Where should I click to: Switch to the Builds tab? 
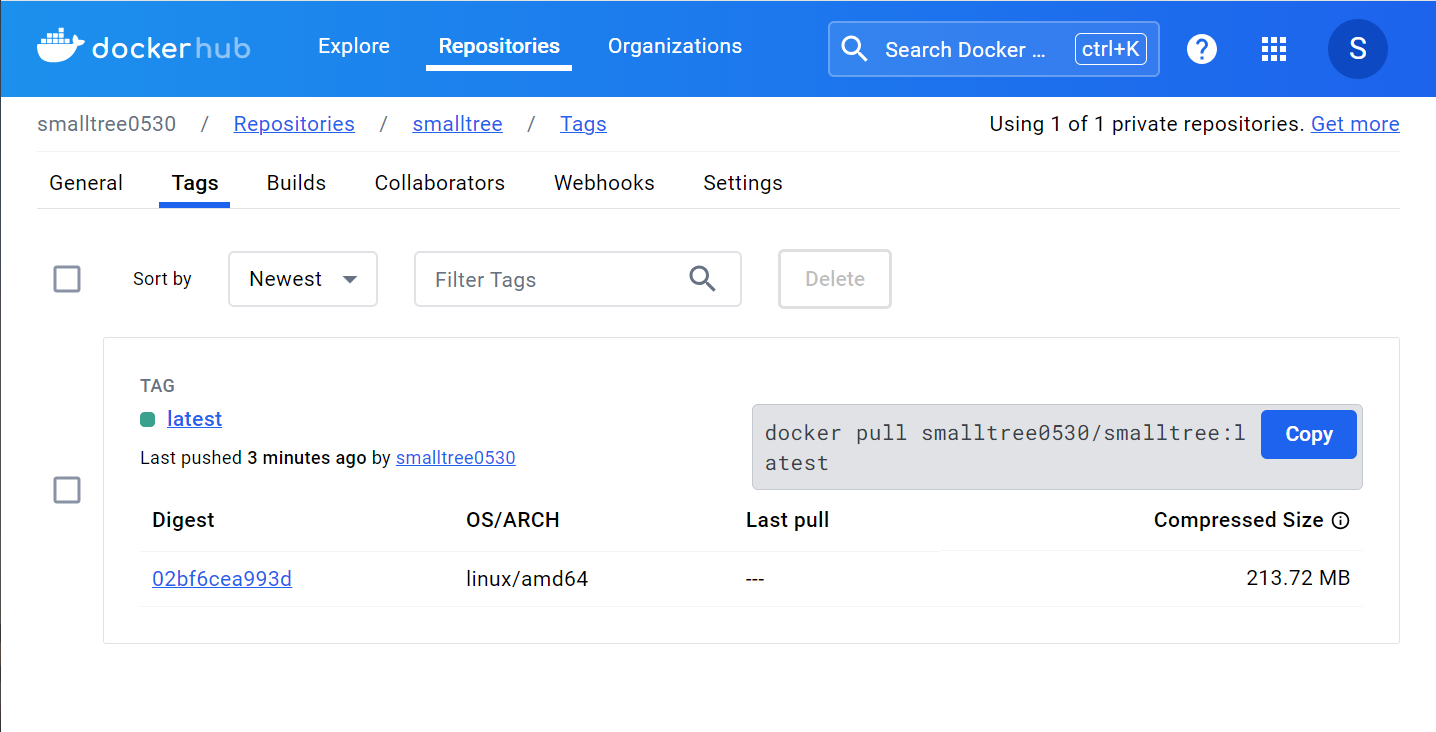coord(296,183)
